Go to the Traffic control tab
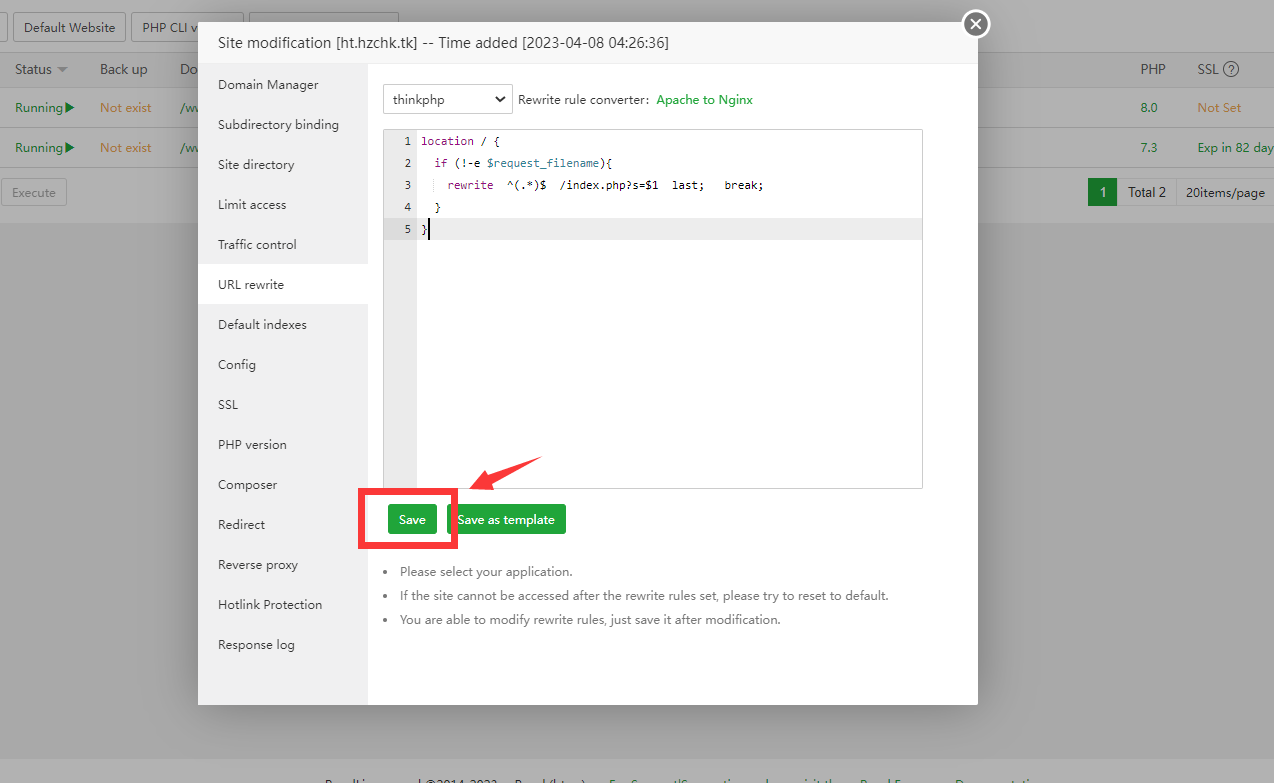1274x783 pixels. pyautogui.click(x=257, y=245)
